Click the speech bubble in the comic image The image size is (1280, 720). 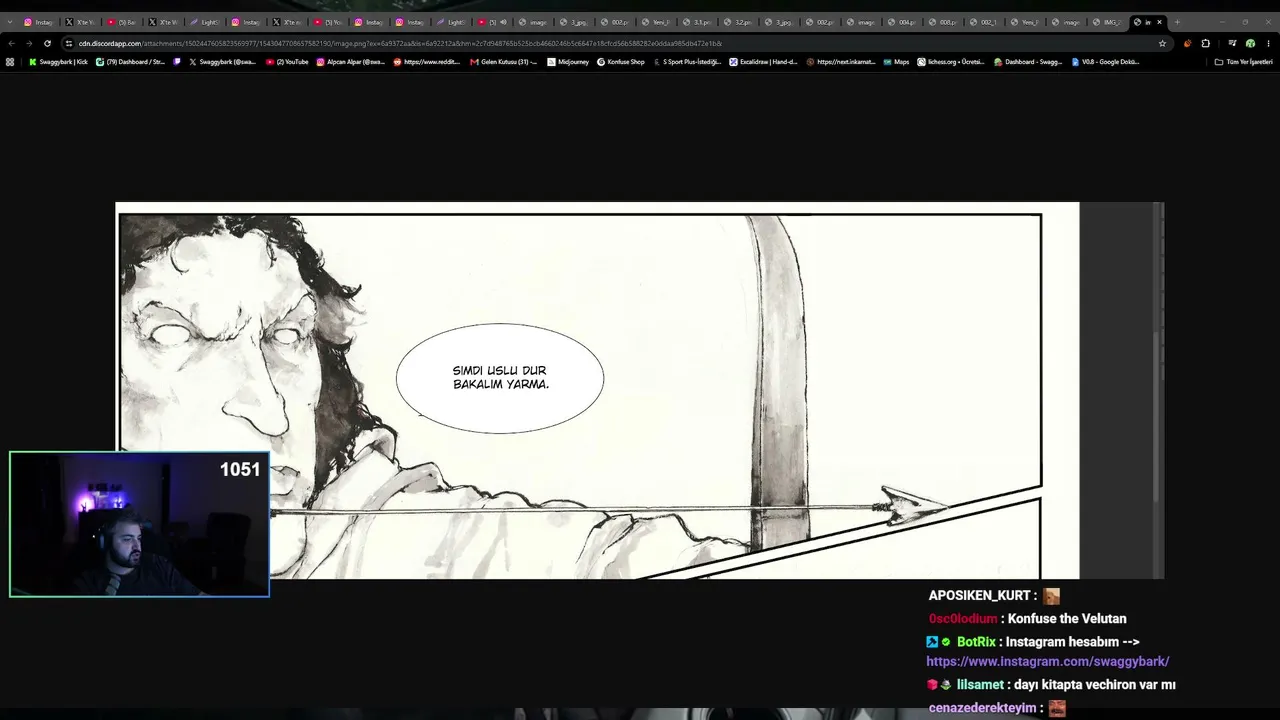click(x=500, y=378)
